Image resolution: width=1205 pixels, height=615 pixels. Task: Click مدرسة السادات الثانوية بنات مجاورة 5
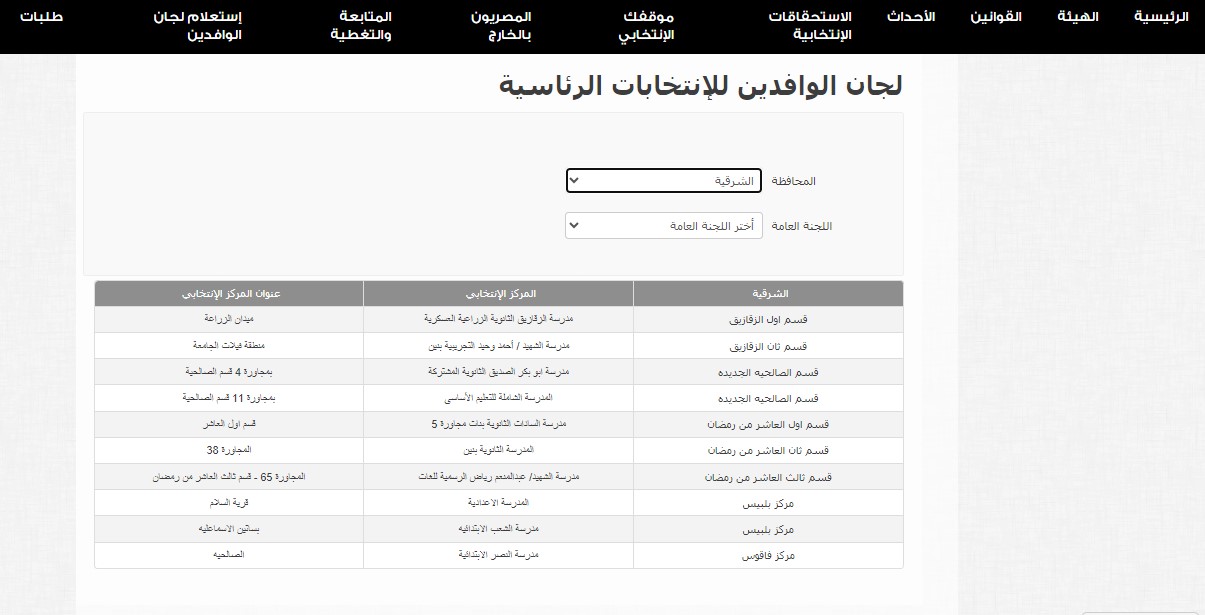[498, 423]
